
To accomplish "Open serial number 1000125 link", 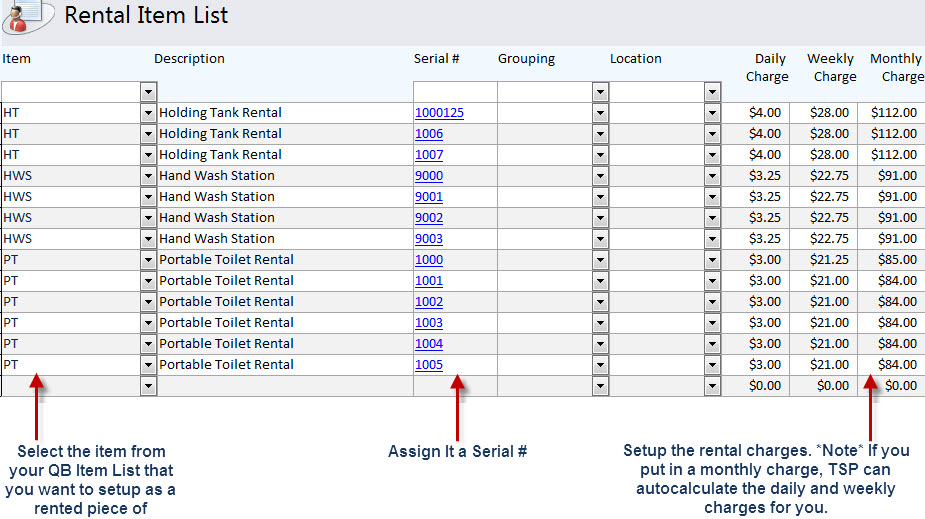I will tap(439, 113).
